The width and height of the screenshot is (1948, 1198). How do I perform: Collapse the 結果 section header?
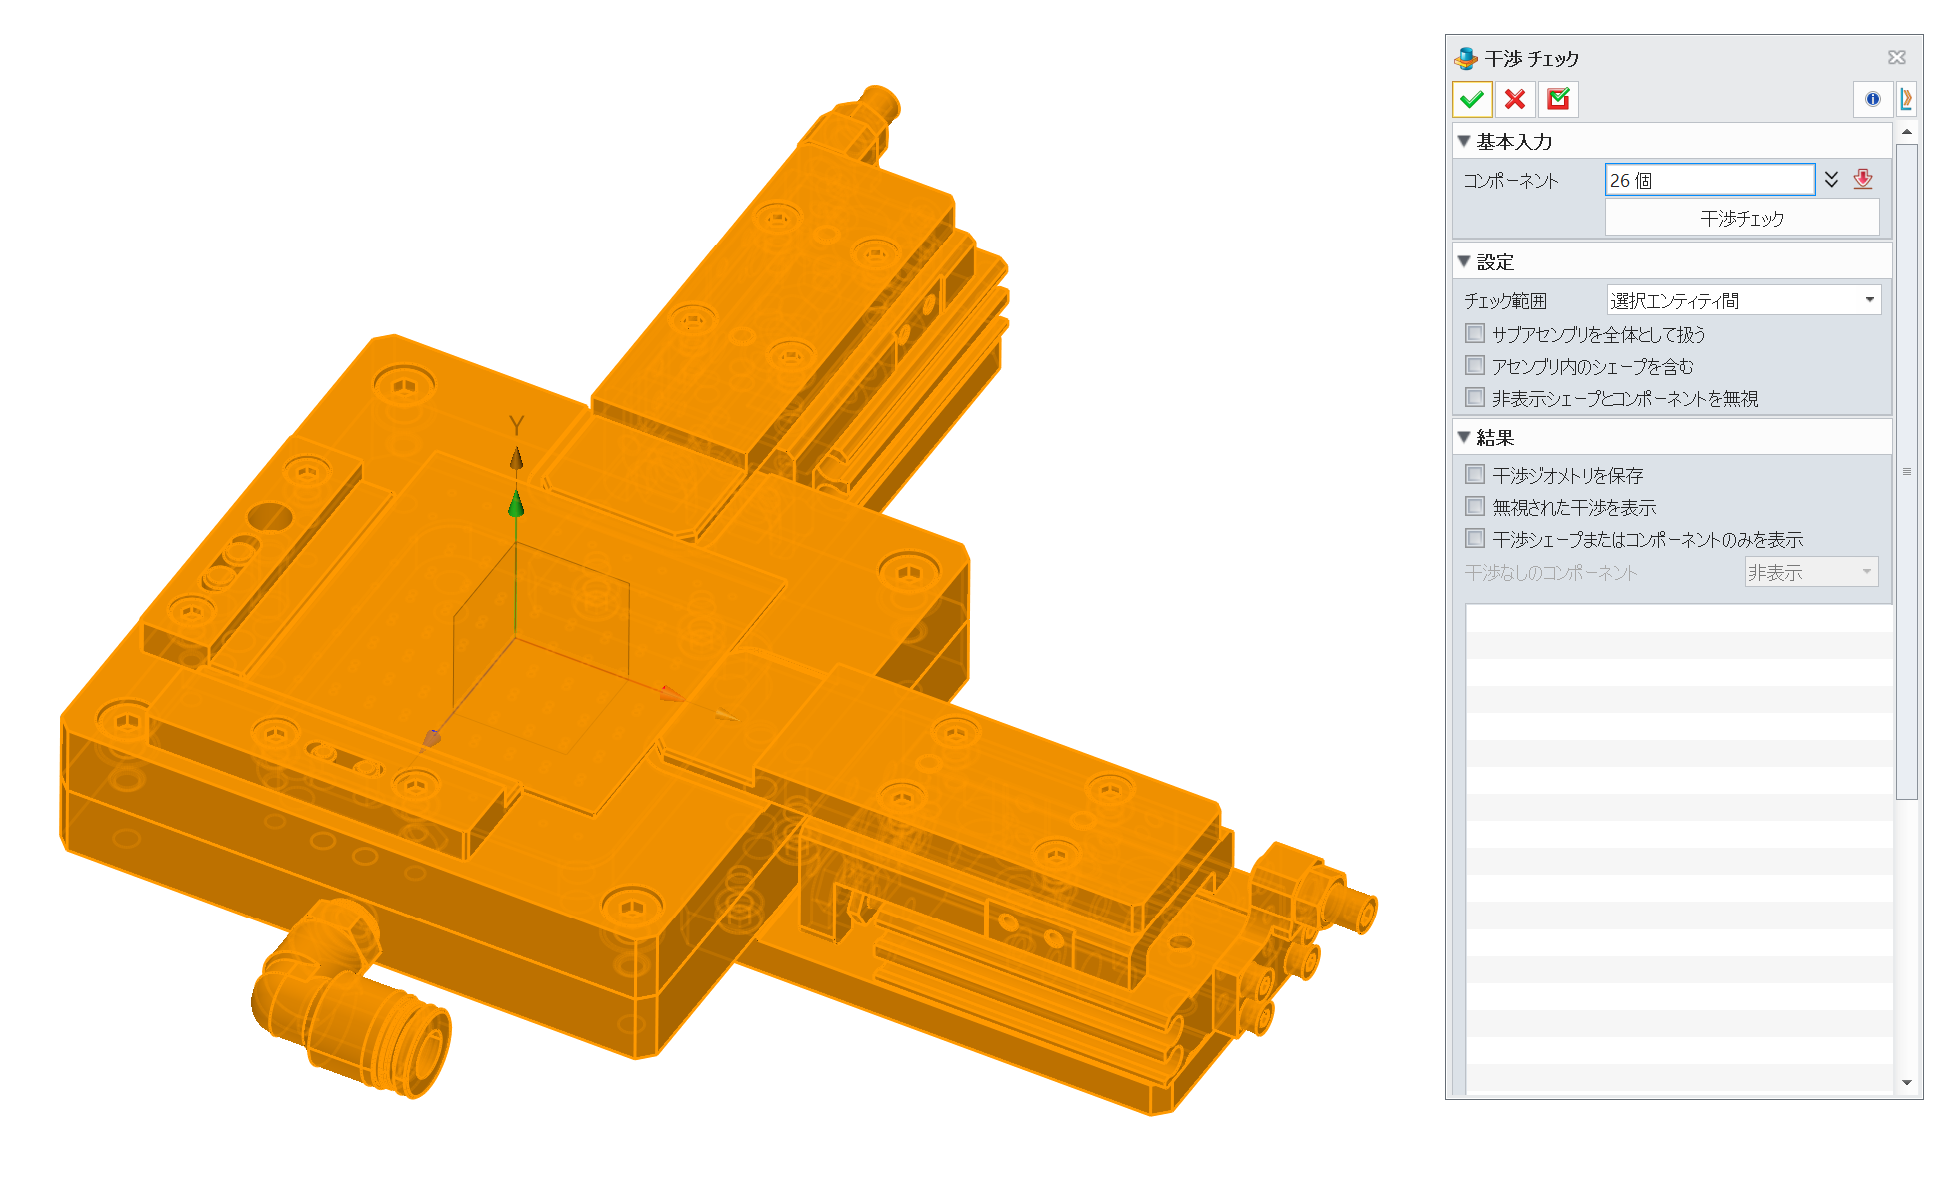tap(1464, 437)
